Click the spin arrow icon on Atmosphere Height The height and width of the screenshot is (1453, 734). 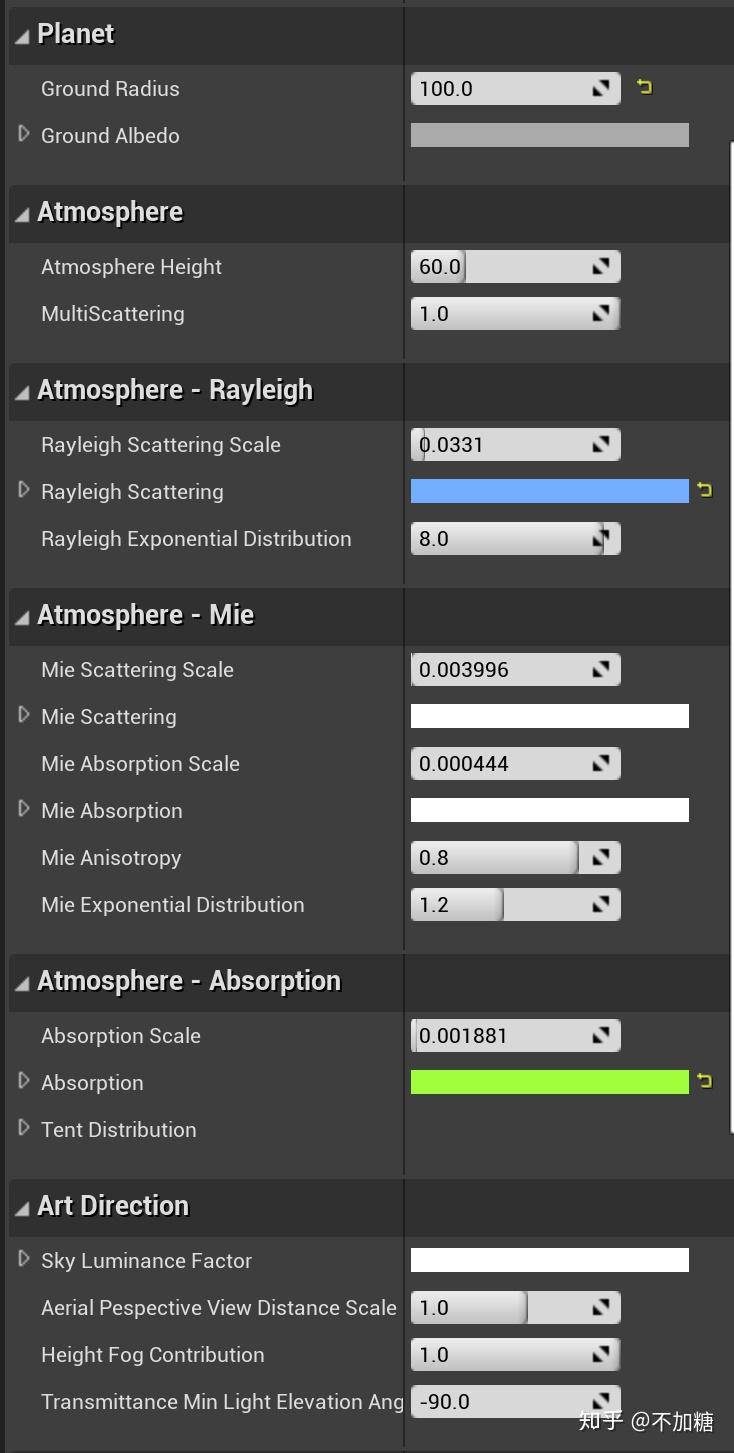coord(601,267)
